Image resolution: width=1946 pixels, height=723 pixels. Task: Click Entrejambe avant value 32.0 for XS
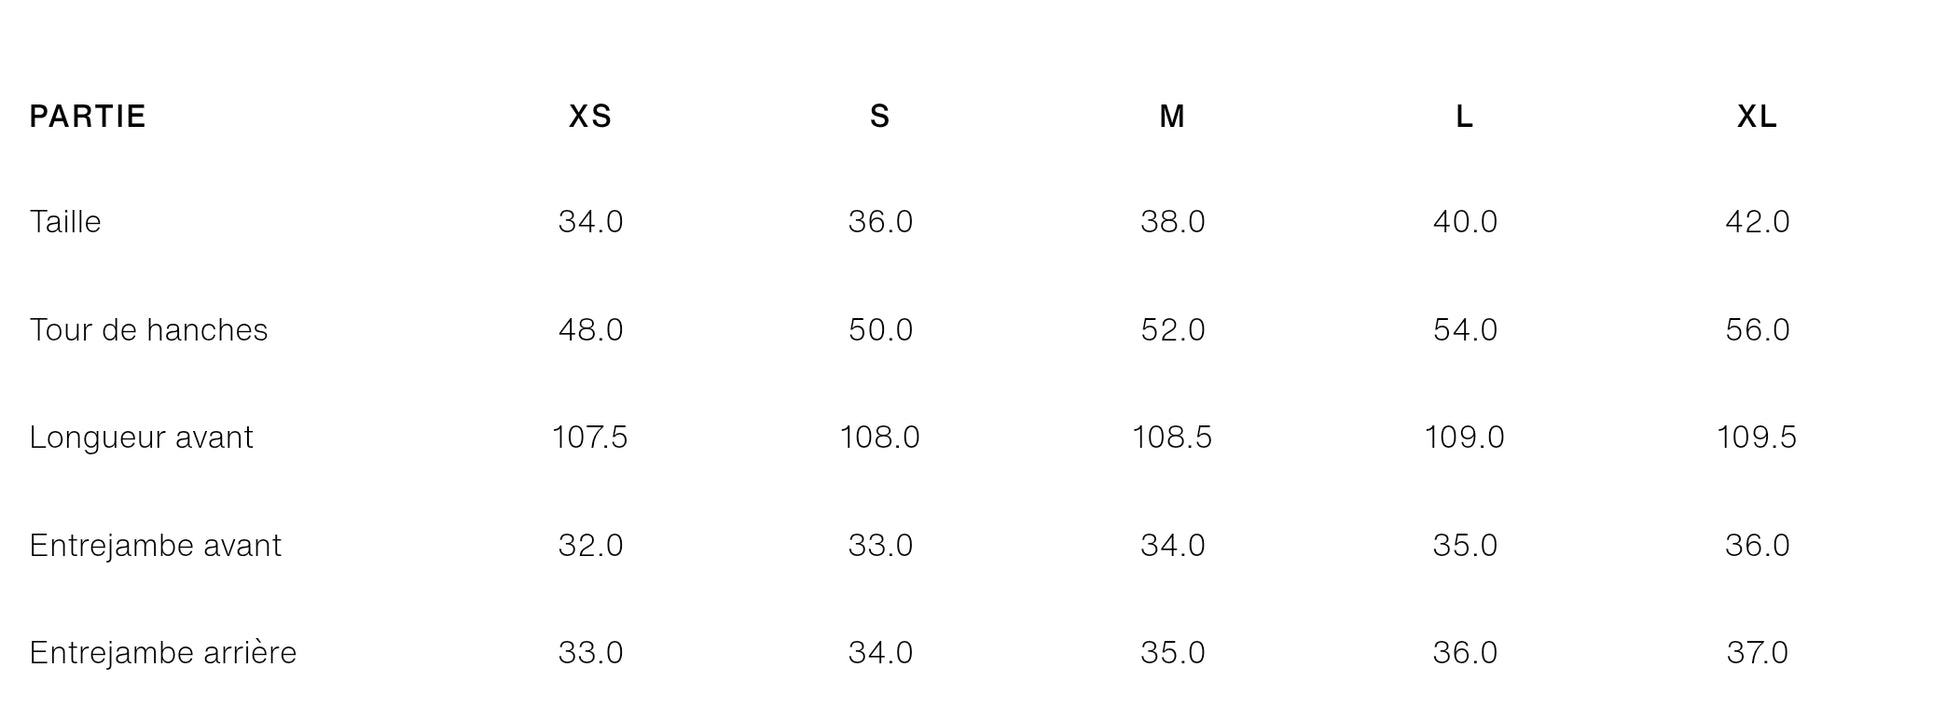click(x=590, y=545)
